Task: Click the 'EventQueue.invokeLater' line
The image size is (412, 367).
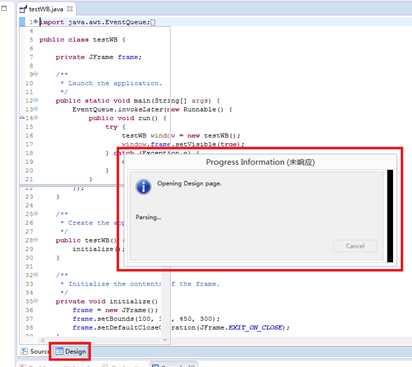Action: (x=152, y=109)
